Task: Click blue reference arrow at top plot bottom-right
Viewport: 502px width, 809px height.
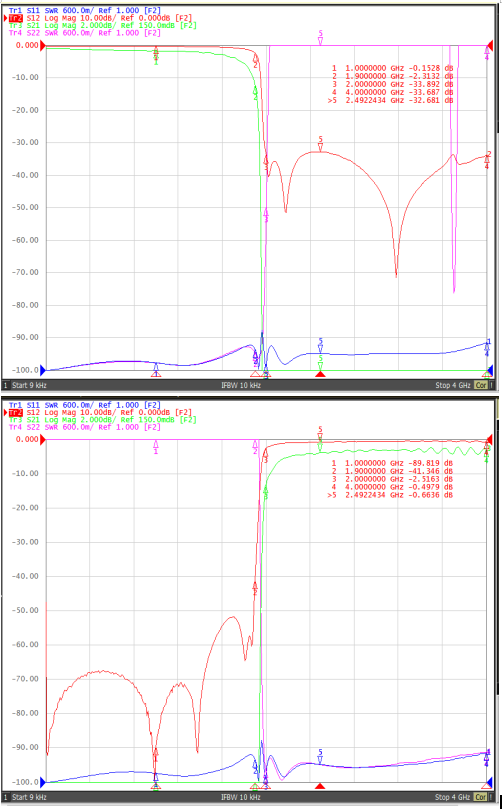Action: 490,369
